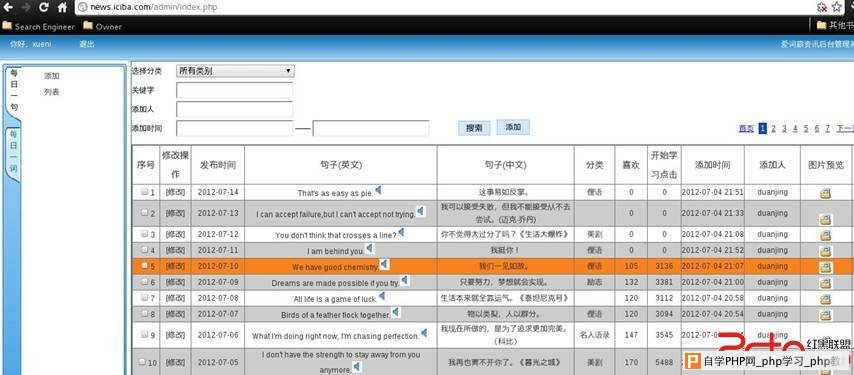Click the 搜索 search button
Screen dimensions: 854x375
474,128
